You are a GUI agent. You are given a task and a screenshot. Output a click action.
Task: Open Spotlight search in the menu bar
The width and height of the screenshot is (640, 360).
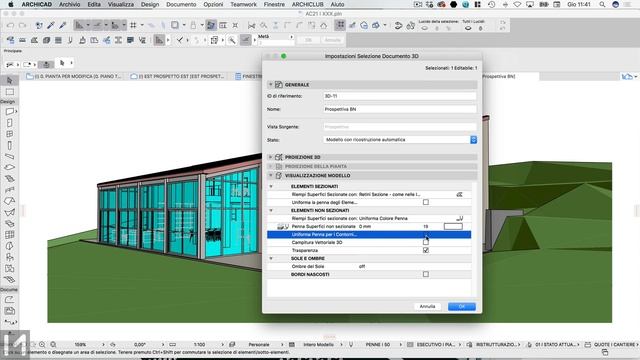click(x=602, y=4)
